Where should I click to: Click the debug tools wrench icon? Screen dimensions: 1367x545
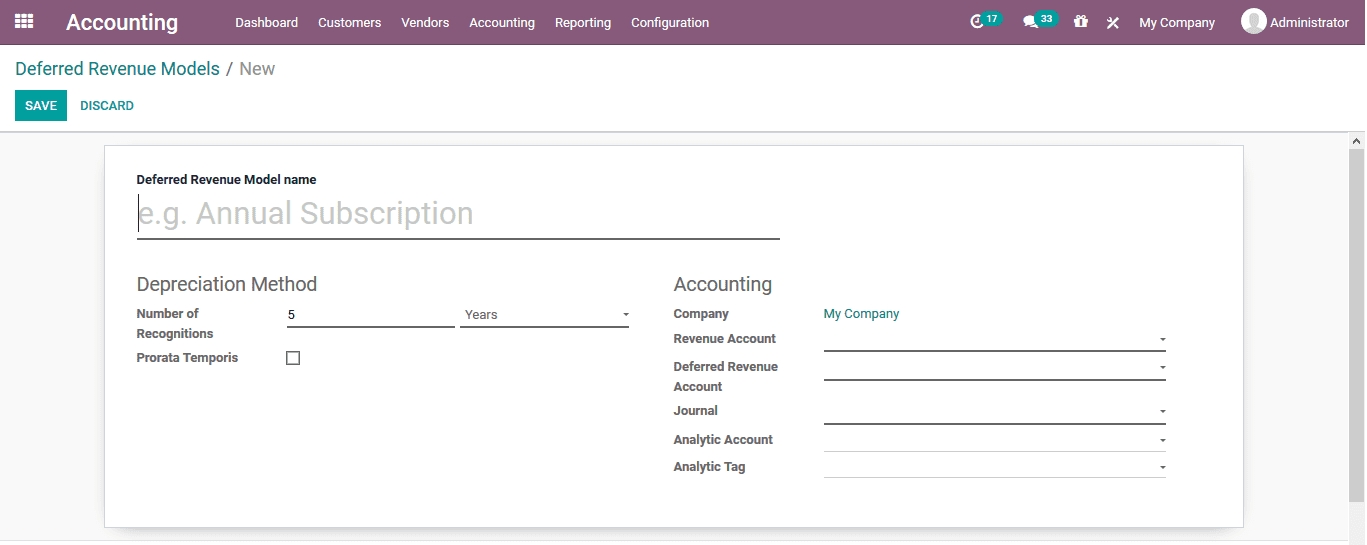(1112, 22)
